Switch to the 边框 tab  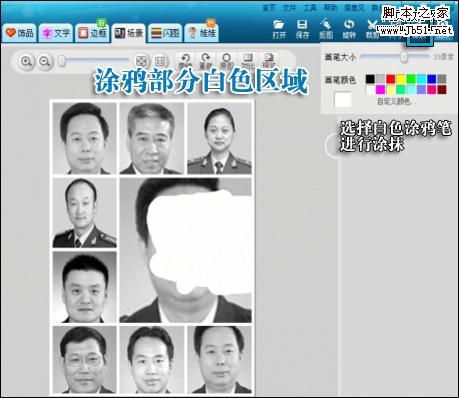(x=92, y=33)
